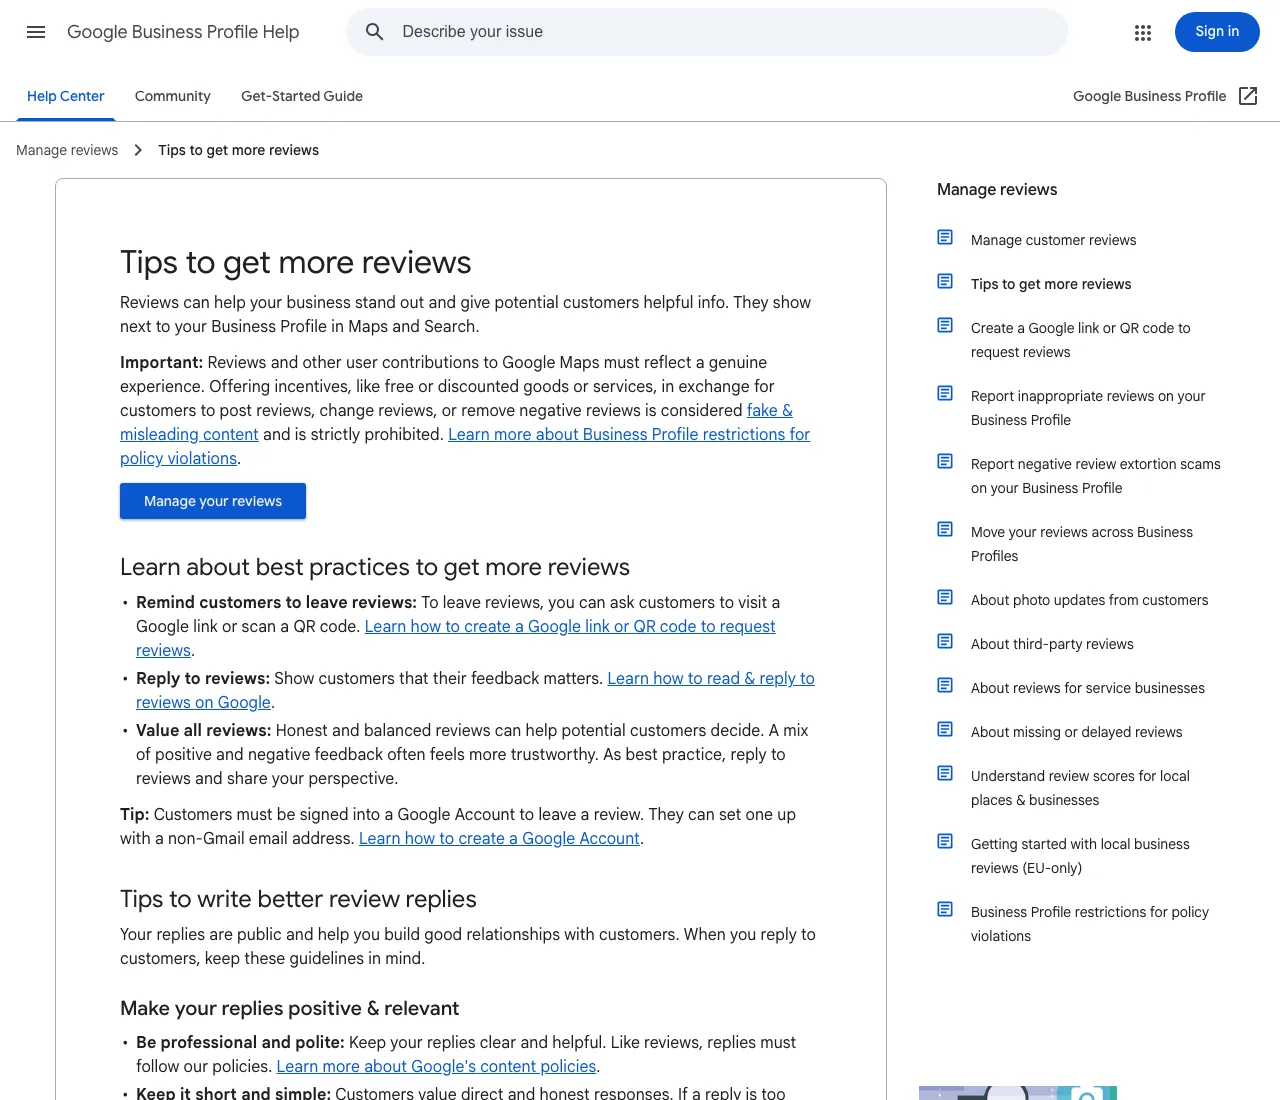
Task: Click the Make your replies positive & relevant heading
Action: (289, 1008)
